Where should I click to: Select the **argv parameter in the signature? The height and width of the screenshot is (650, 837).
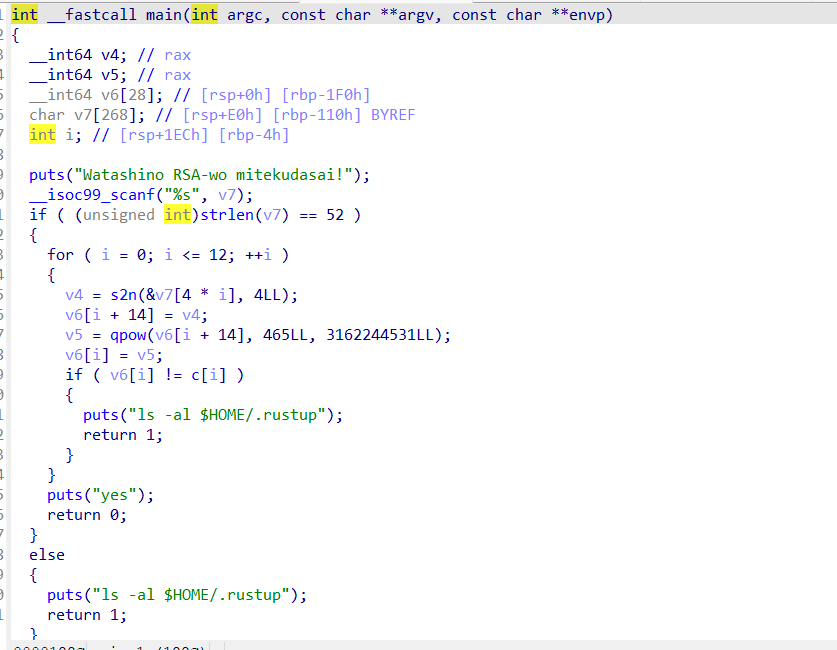point(407,15)
